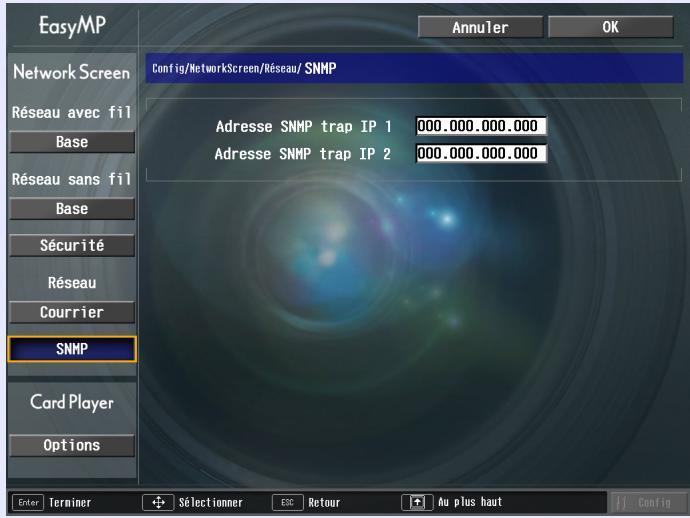Viewport: 690px width, 518px height.
Task: Click the dimmed Config button
Action: pyautogui.click(x=647, y=502)
